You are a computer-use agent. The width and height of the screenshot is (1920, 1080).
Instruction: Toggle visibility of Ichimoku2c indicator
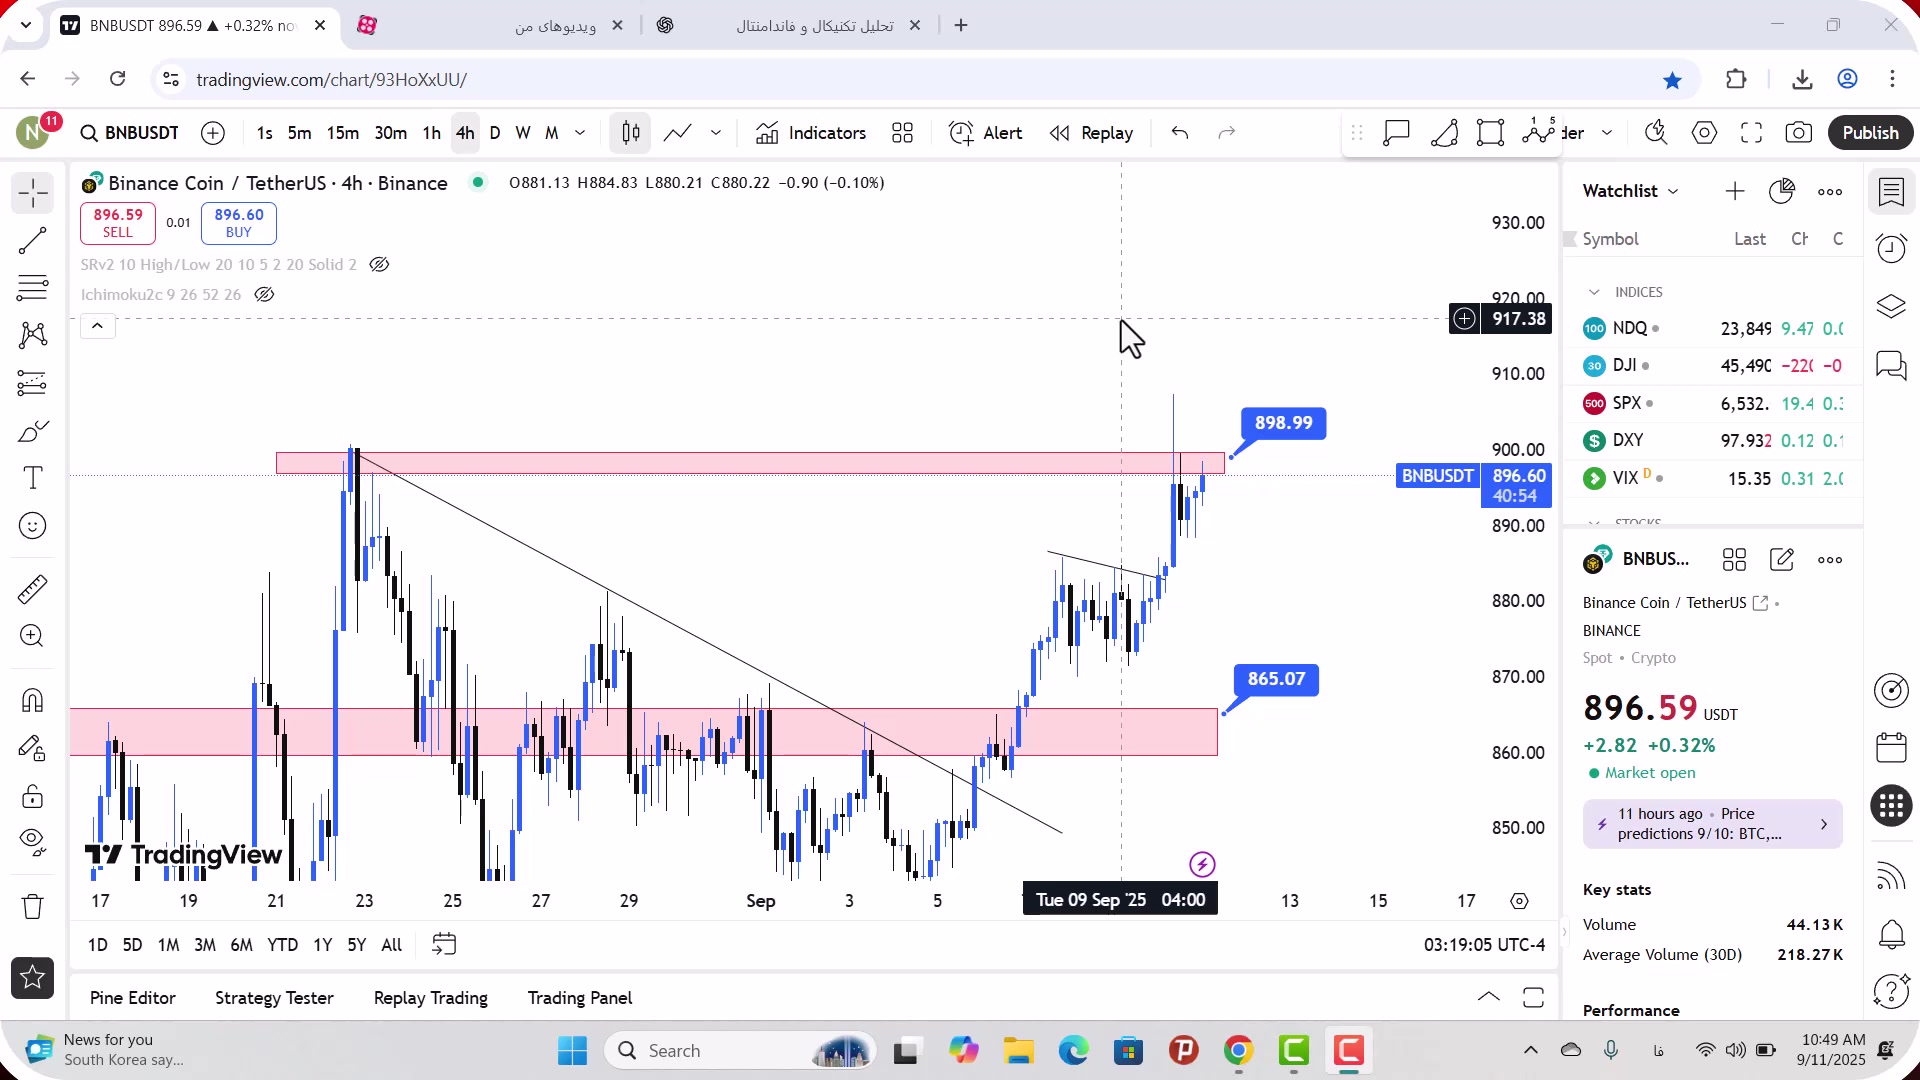(x=264, y=295)
